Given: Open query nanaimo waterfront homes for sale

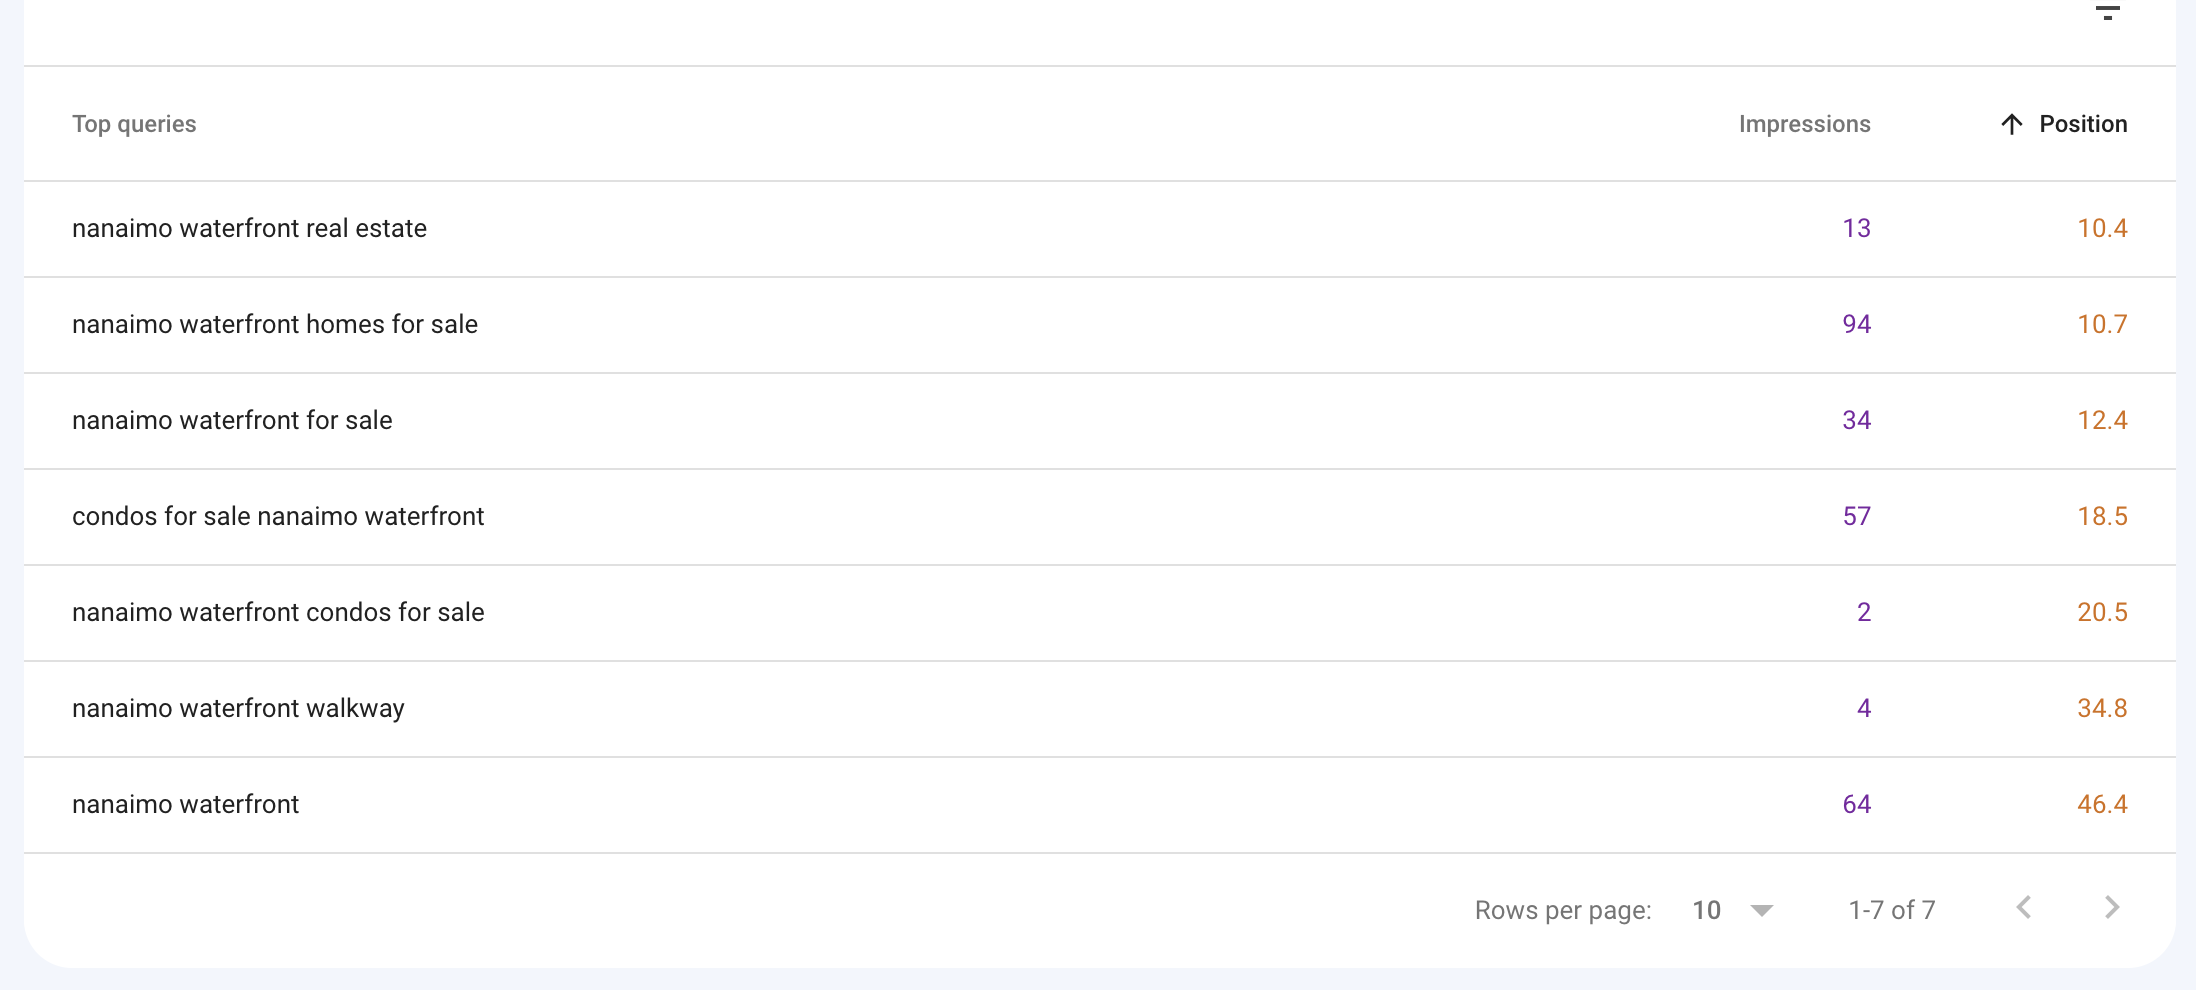Looking at the screenshot, I should pos(275,325).
